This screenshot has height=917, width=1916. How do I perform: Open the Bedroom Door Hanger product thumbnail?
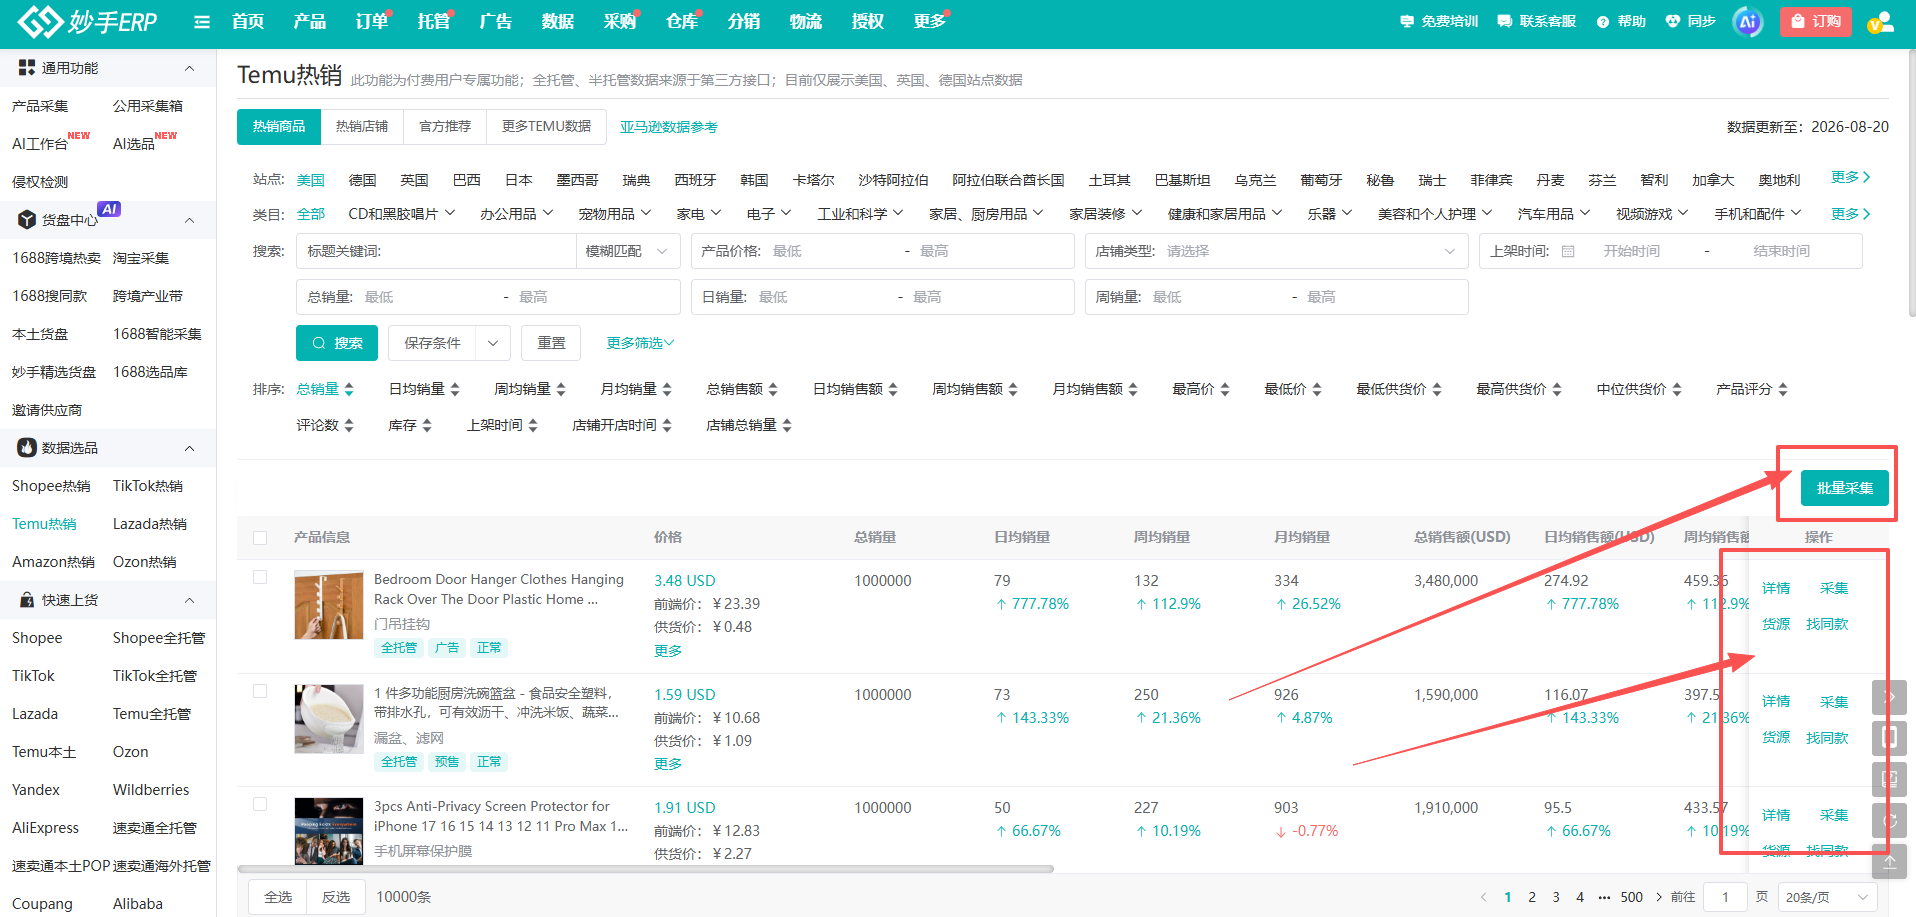click(x=329, y=605)
